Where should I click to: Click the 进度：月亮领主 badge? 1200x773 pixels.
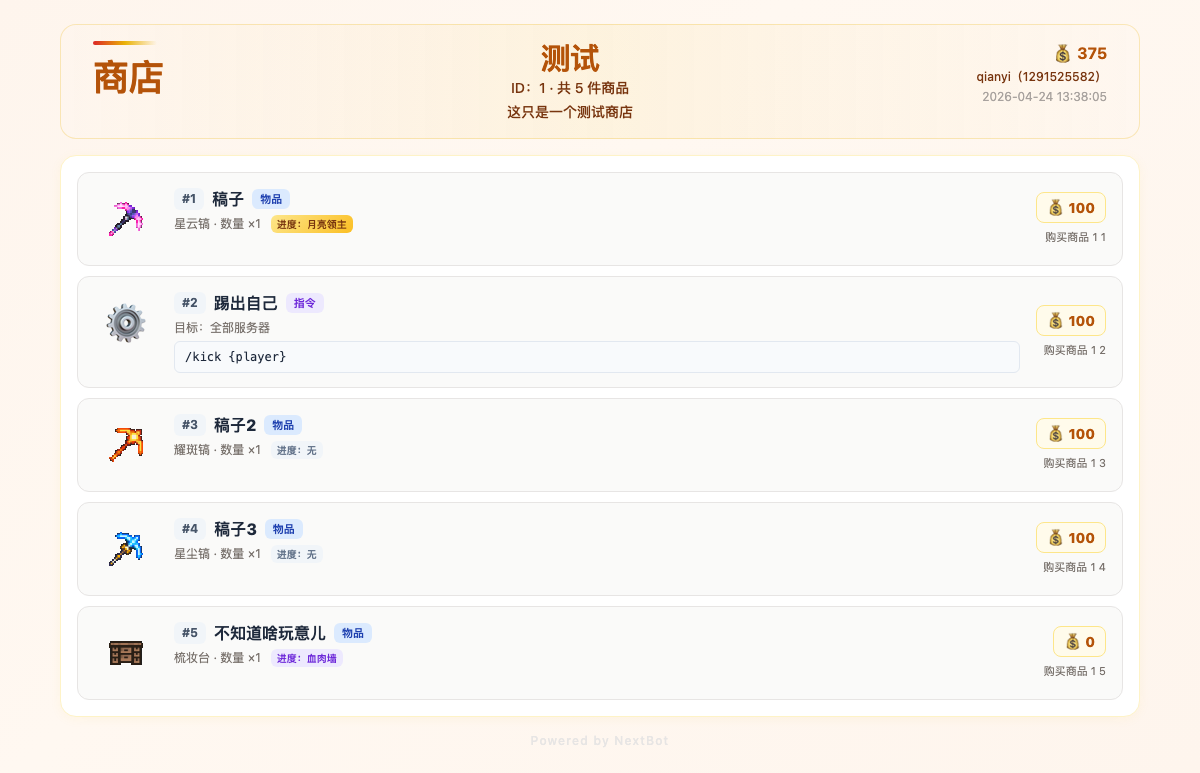pyautogui.click(x=312, y=224)
